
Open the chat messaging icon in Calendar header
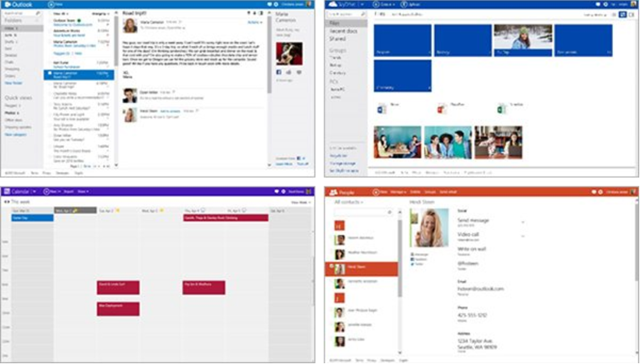[x=276, y=191]
